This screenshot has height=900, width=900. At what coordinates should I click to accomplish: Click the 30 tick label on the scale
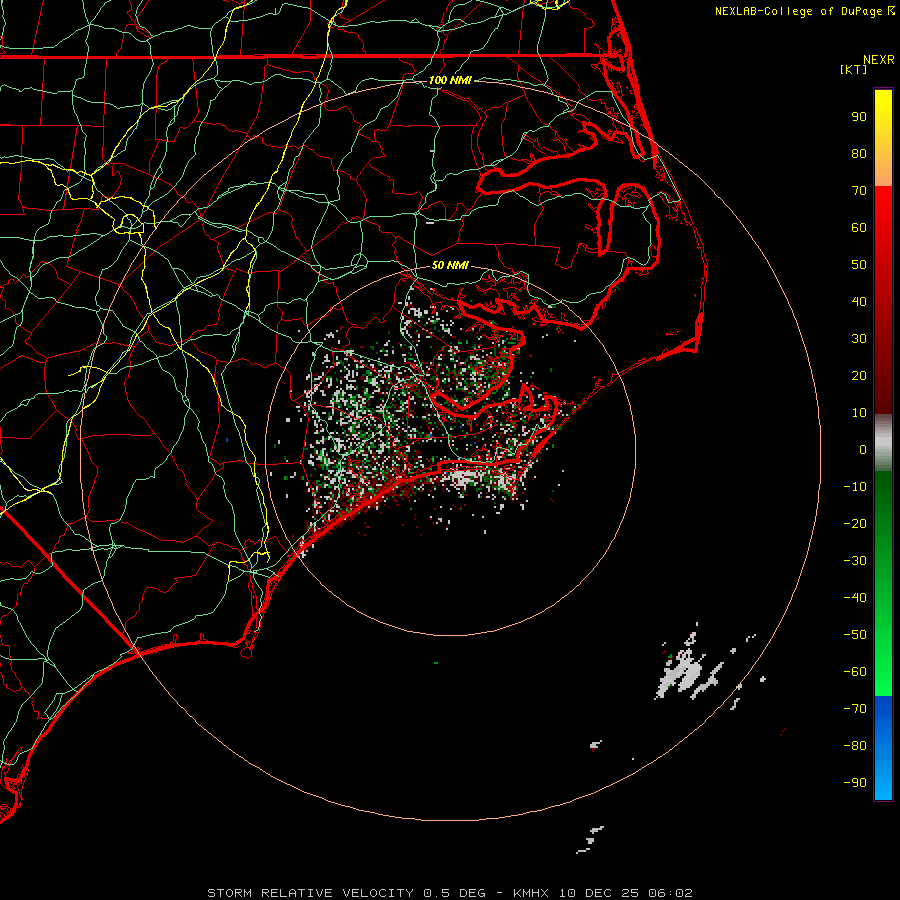click(x=858, y=339)
